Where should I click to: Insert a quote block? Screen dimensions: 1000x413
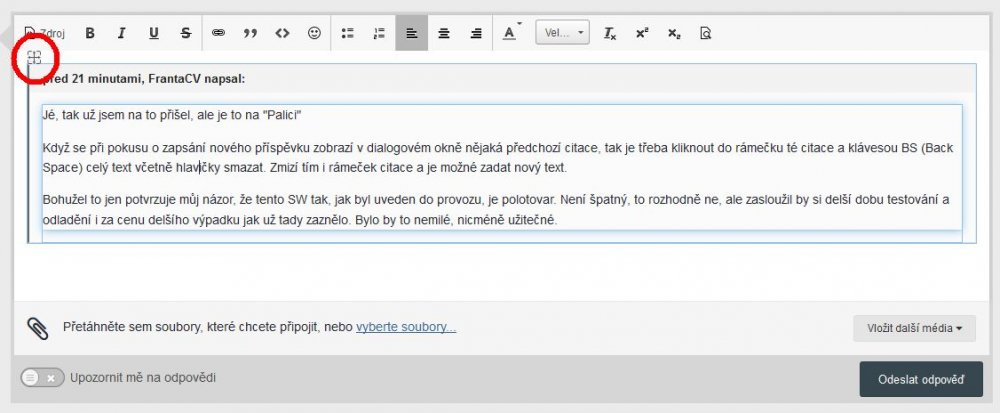251,33
